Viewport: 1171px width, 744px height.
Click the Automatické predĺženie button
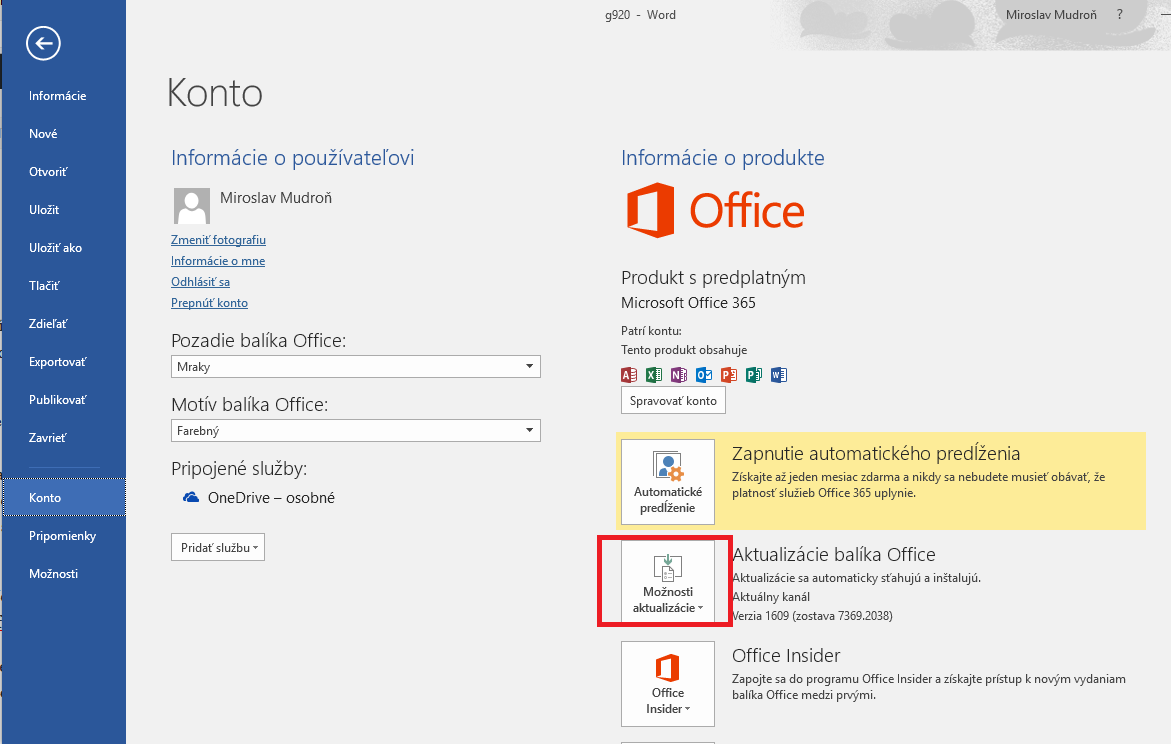tap(668, 482)
